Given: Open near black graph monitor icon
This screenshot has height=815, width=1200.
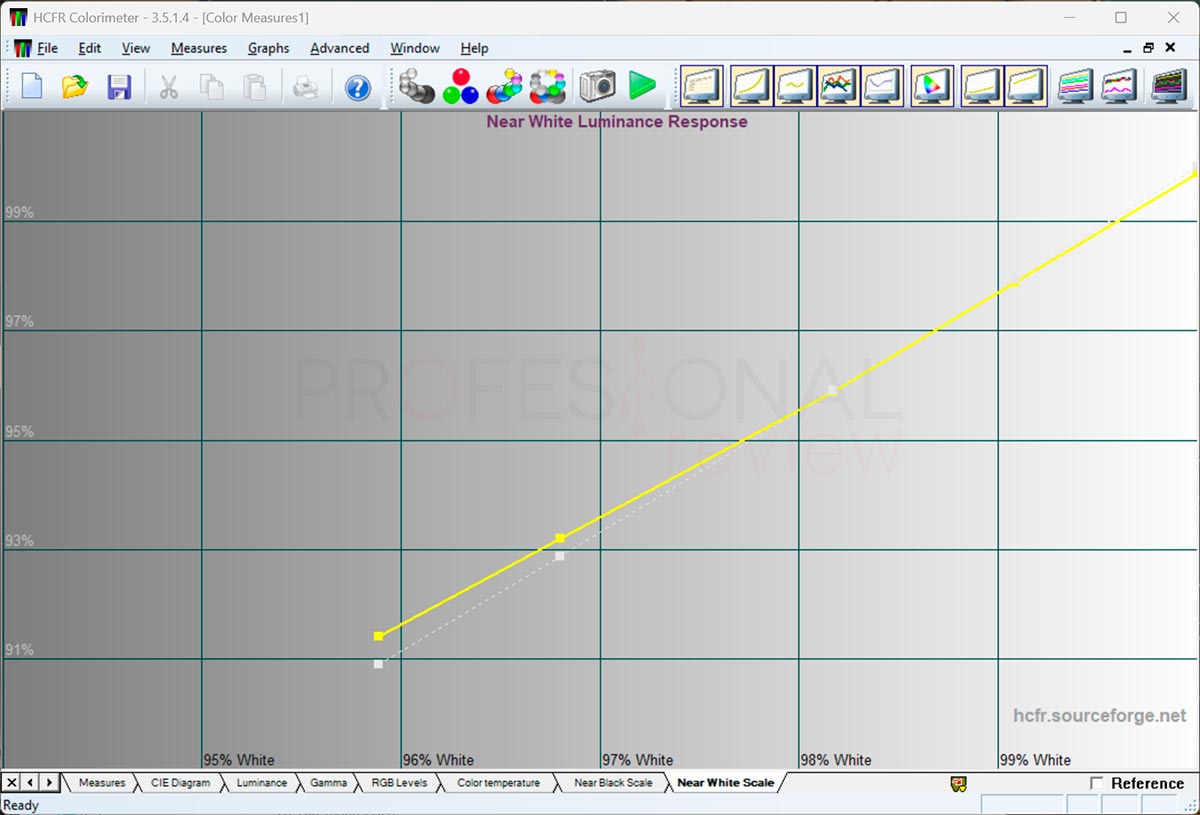Looking at the screenshot, I should (x=981, y=86).
